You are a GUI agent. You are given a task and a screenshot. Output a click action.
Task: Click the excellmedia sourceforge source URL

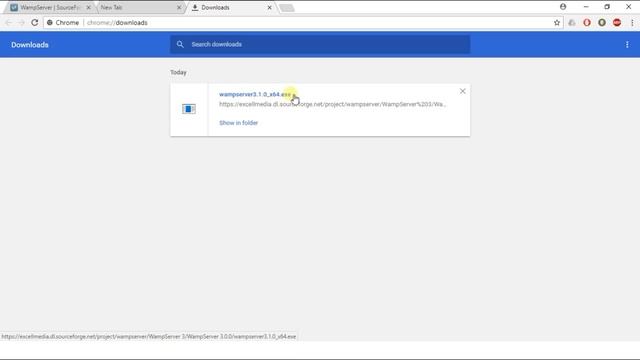coord(332,104)
